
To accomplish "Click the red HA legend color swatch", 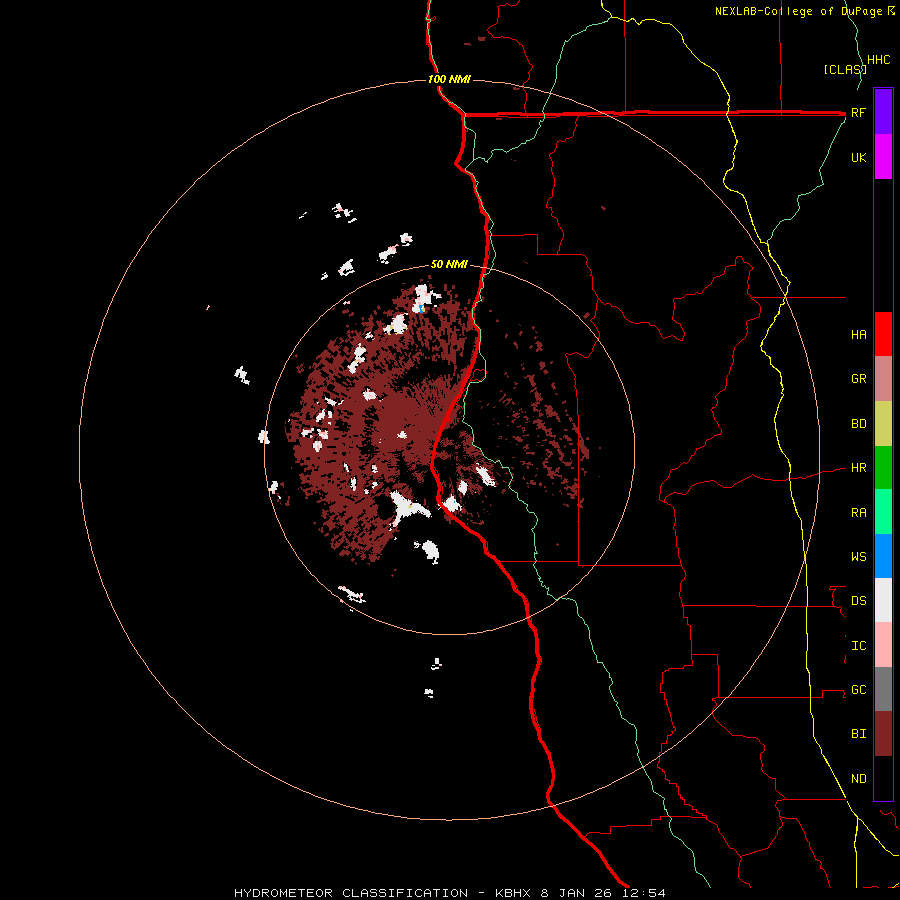I will click(x=883, y=334).
